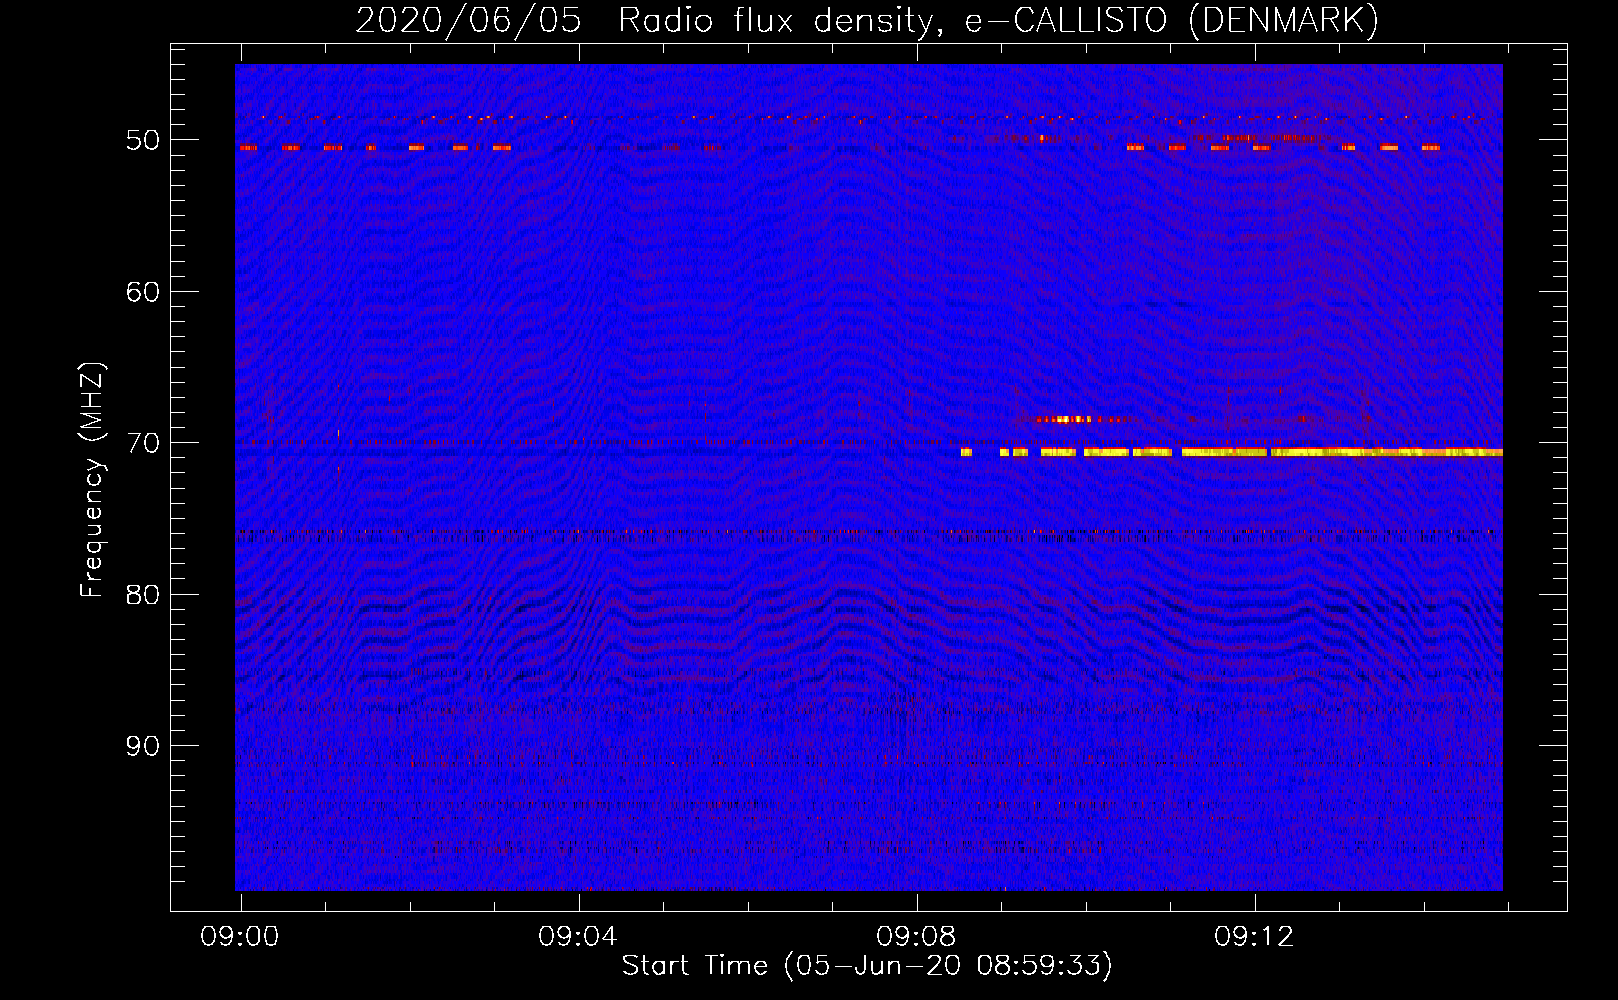The image size is (1618, 1000).
Task: Click the bright yellow emission band near 71 MHz
Action: tap(1231, 453)
